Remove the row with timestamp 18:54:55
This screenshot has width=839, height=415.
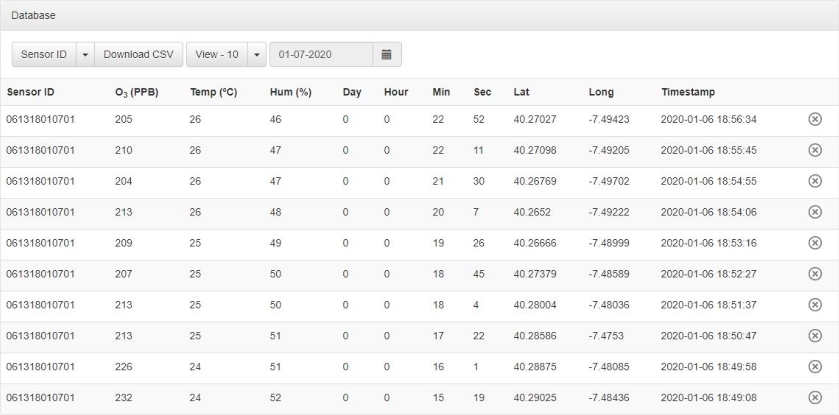tap(814, 181)
